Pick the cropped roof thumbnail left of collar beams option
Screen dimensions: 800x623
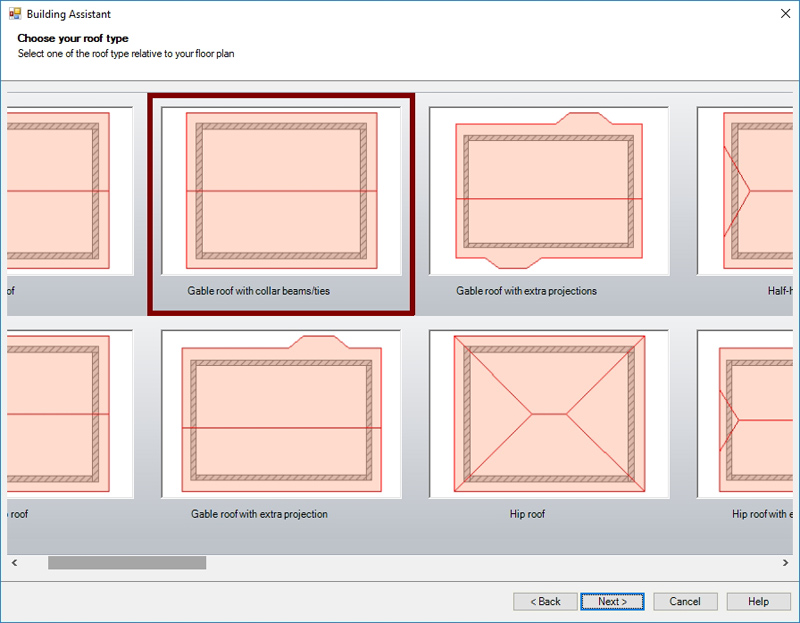click(x=70, y=190)
